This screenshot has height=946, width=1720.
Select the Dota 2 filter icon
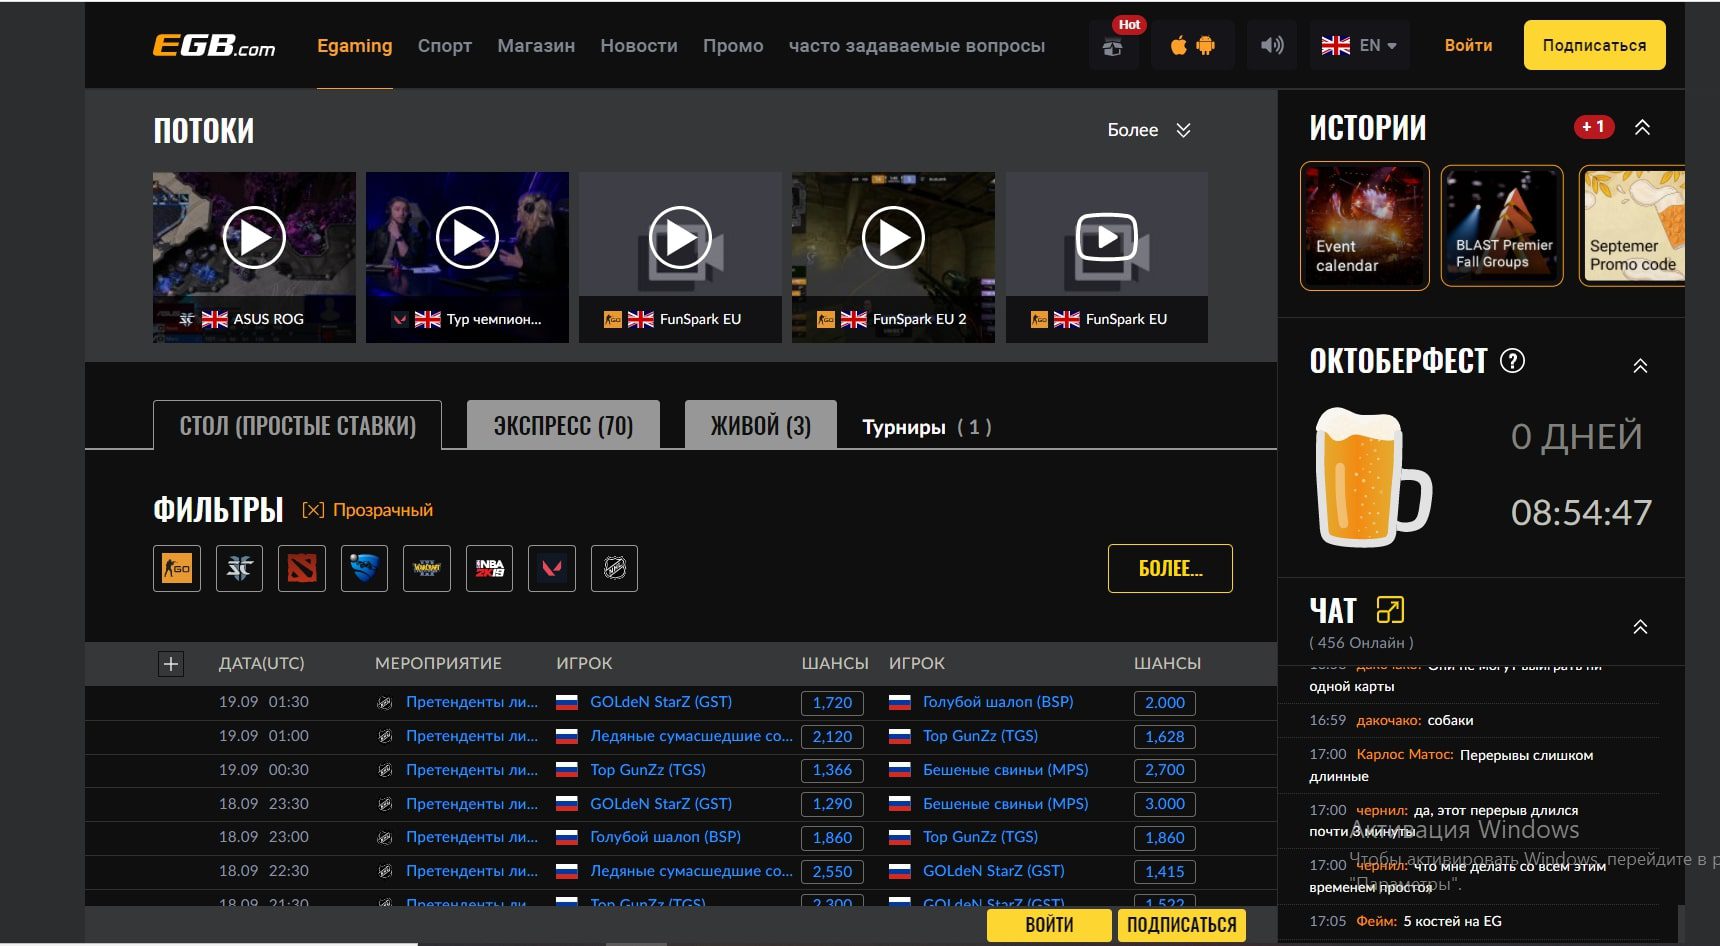[302, 568]
